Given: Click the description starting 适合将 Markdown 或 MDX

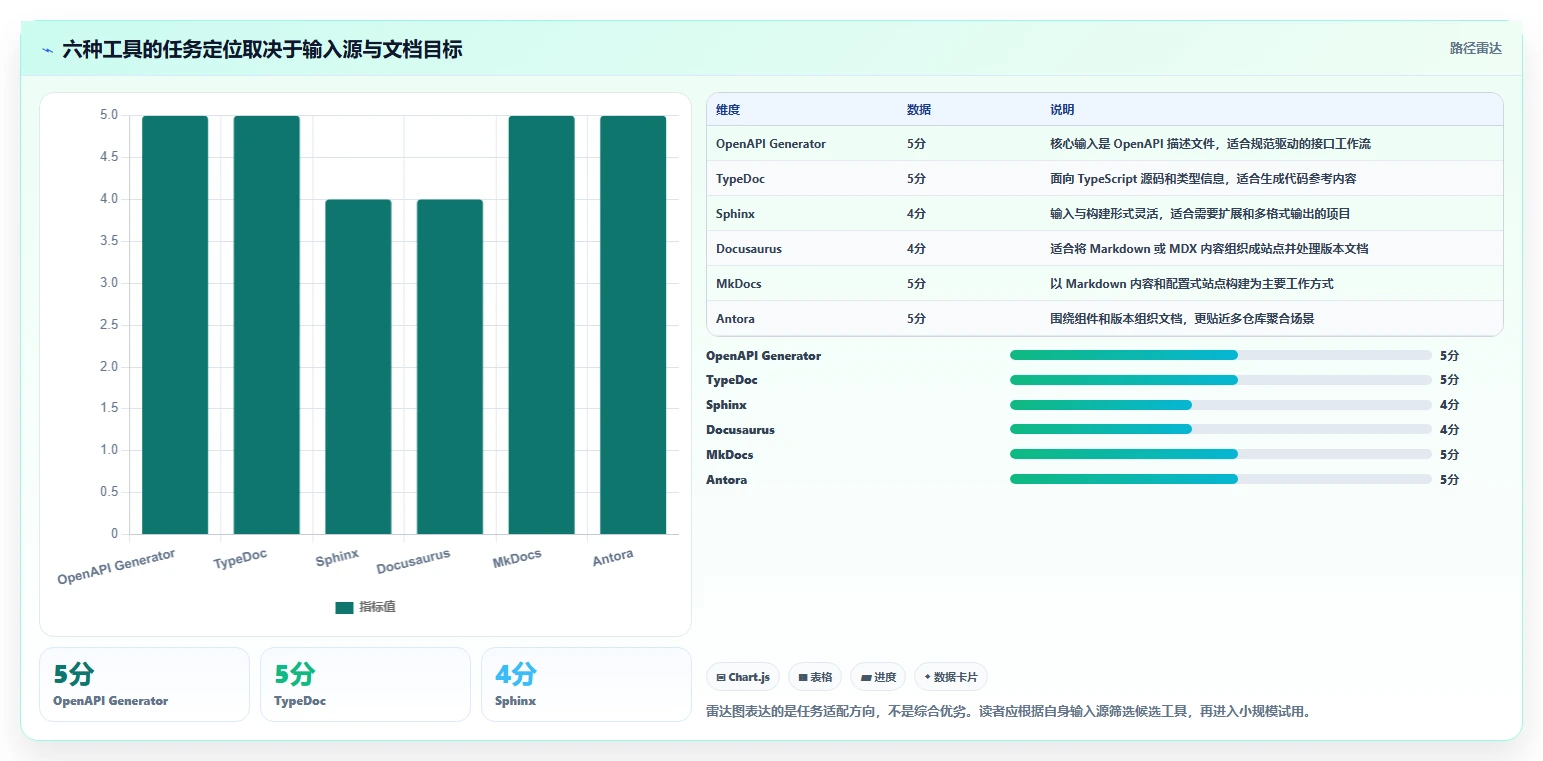Looking at the screenshot, I should click(x=1209, y=249).
